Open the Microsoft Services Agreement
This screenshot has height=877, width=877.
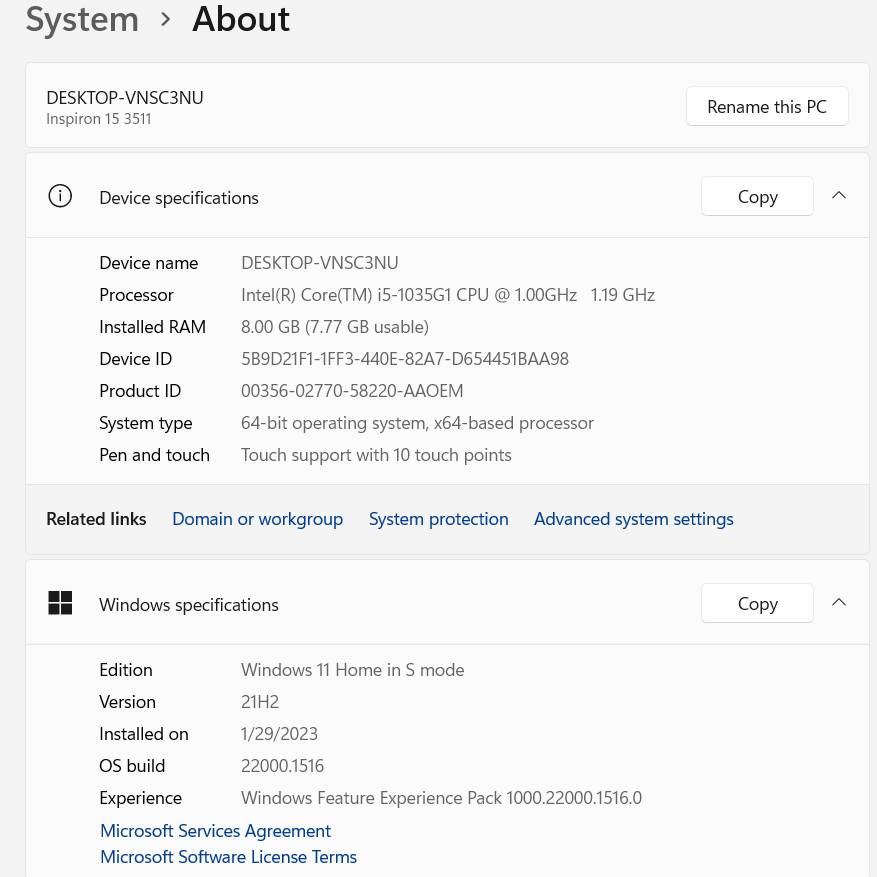pos(215,830)
